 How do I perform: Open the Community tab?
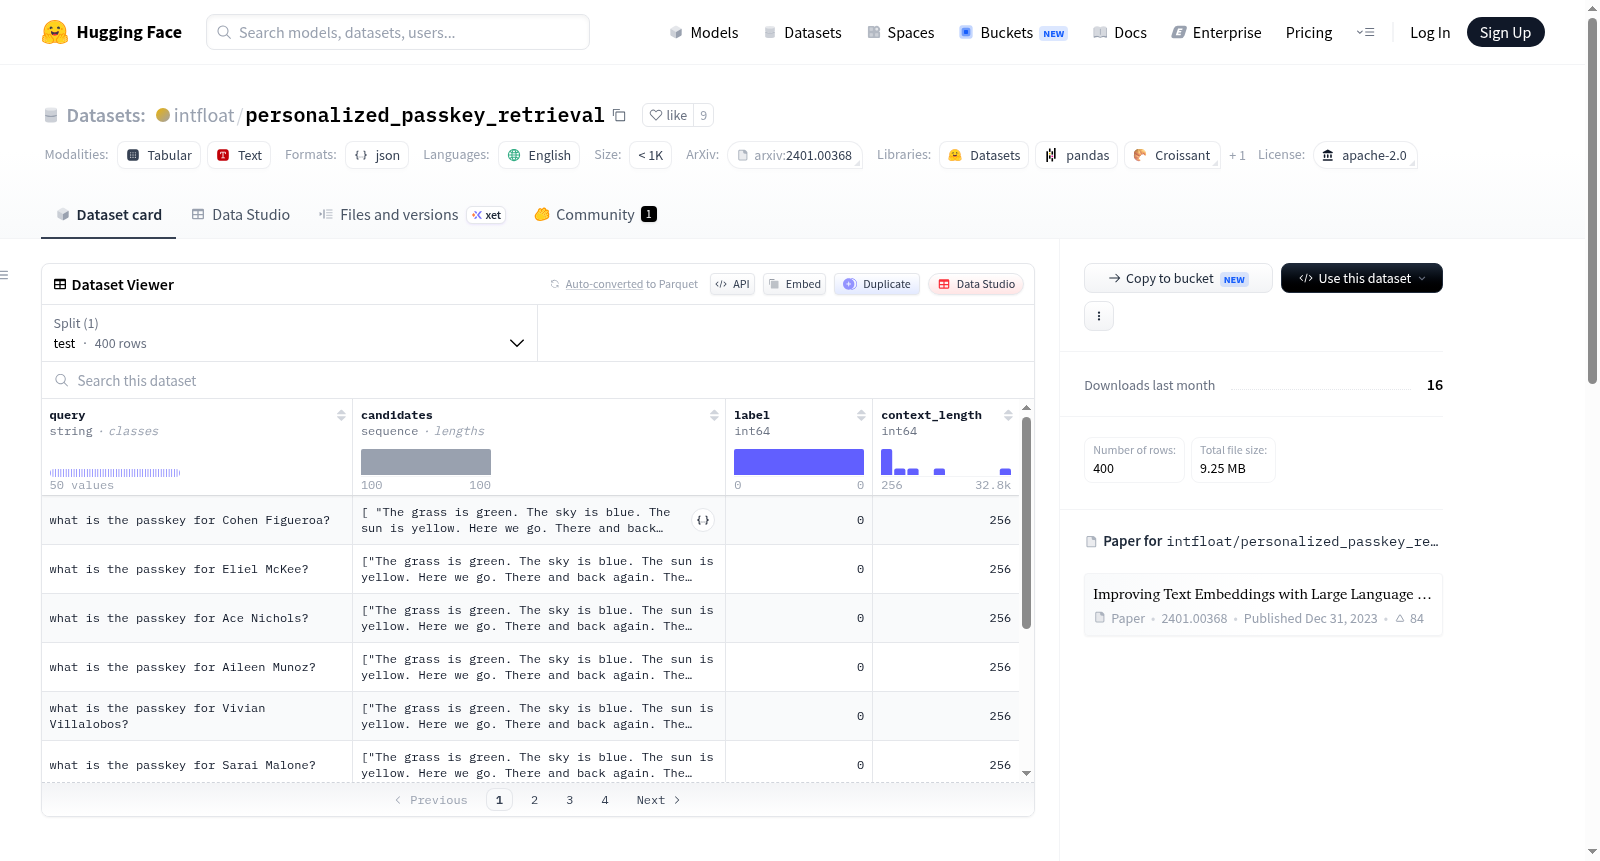pos(596,214)
